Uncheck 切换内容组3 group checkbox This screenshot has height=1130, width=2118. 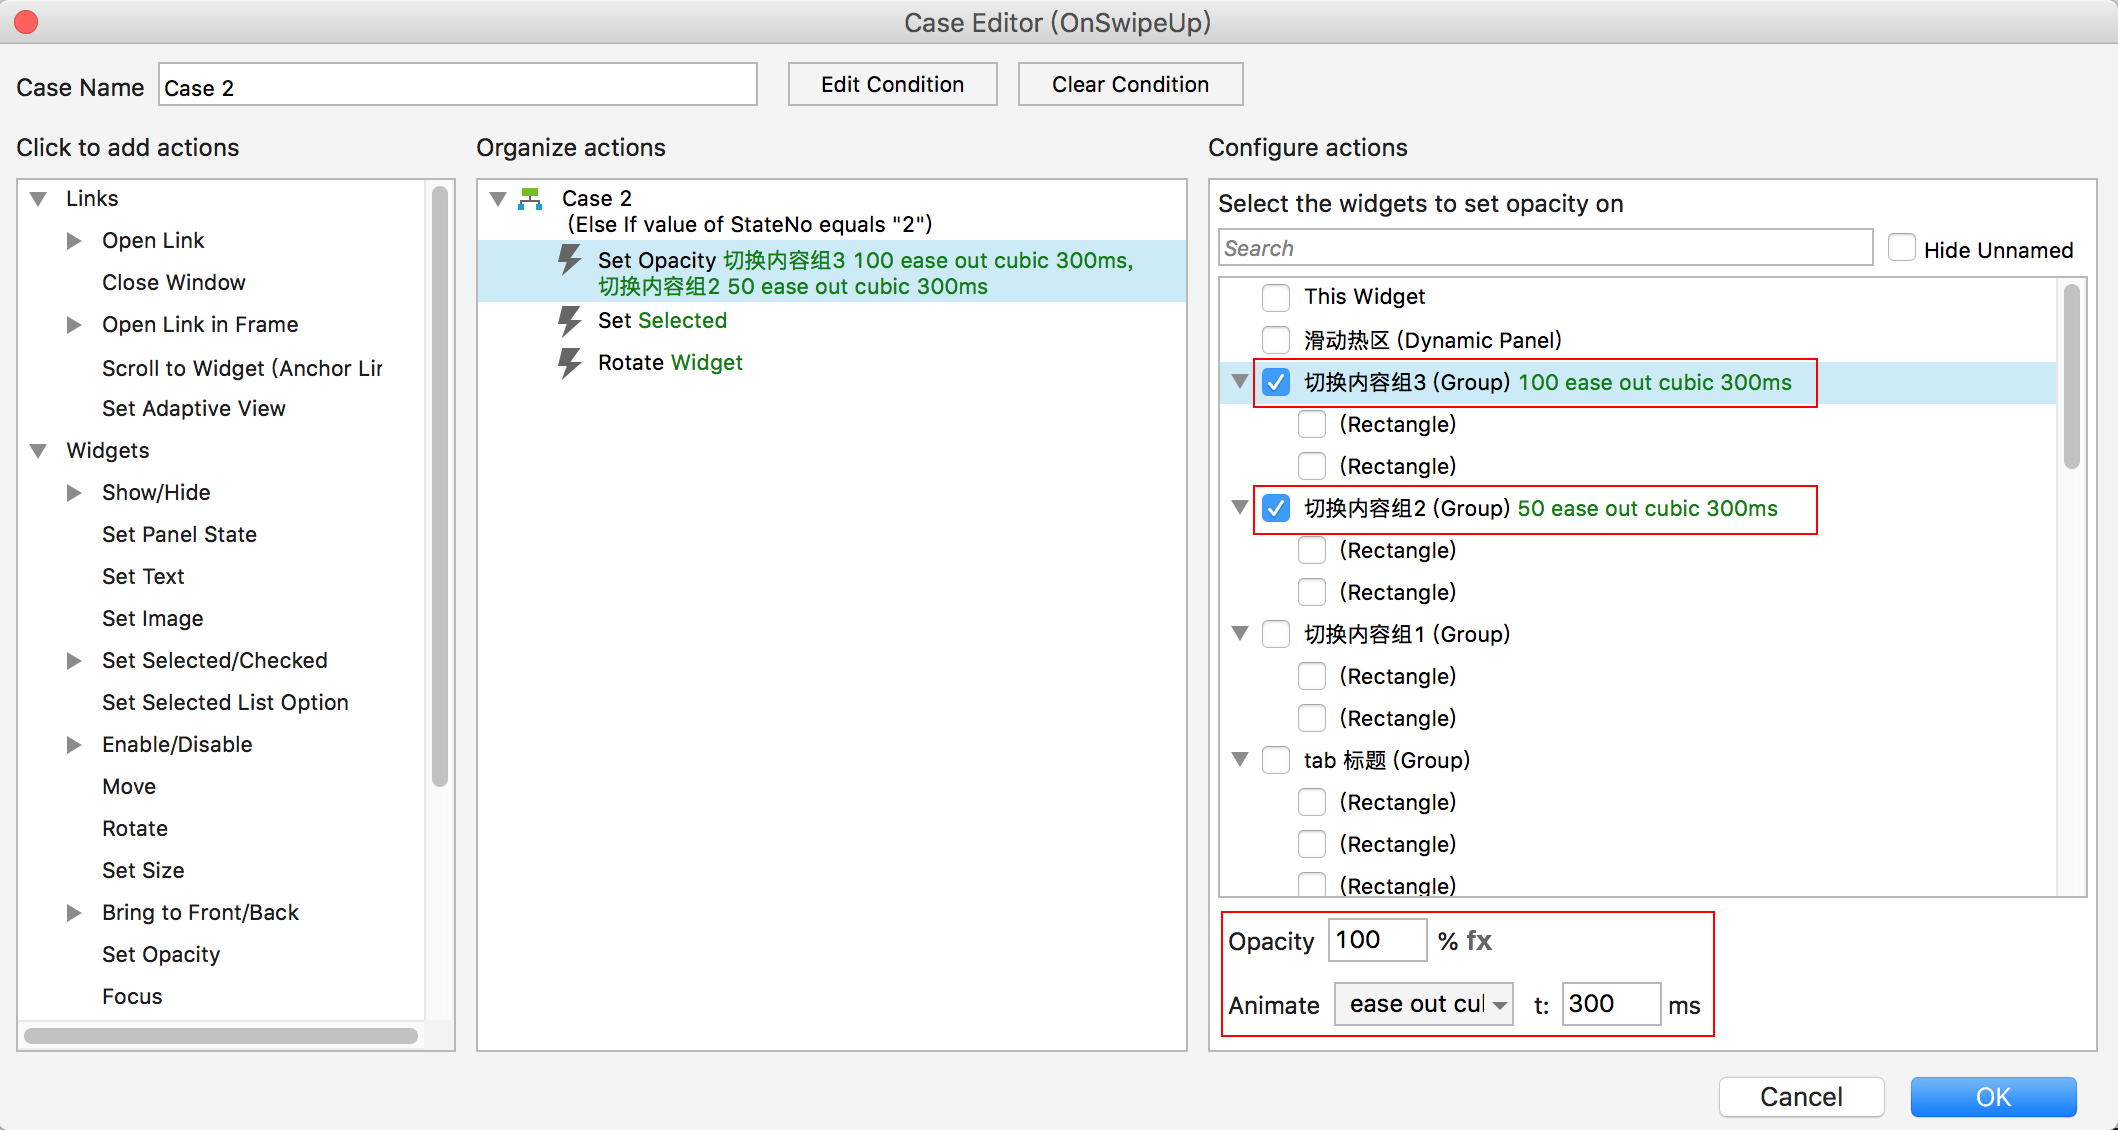(1276, 383)
